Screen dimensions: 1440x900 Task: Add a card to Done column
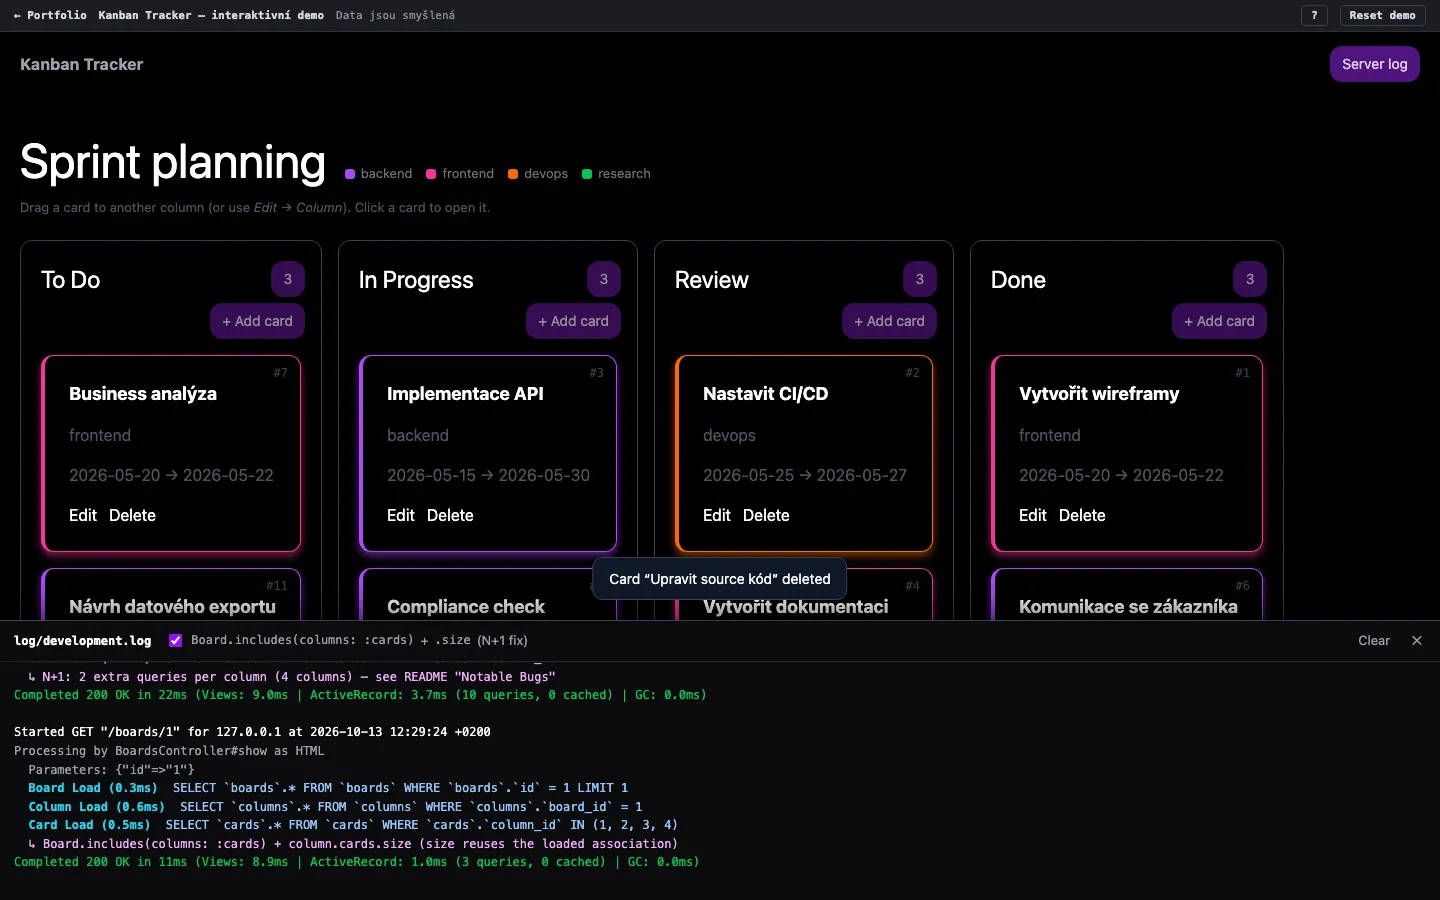coord(1219,321)
